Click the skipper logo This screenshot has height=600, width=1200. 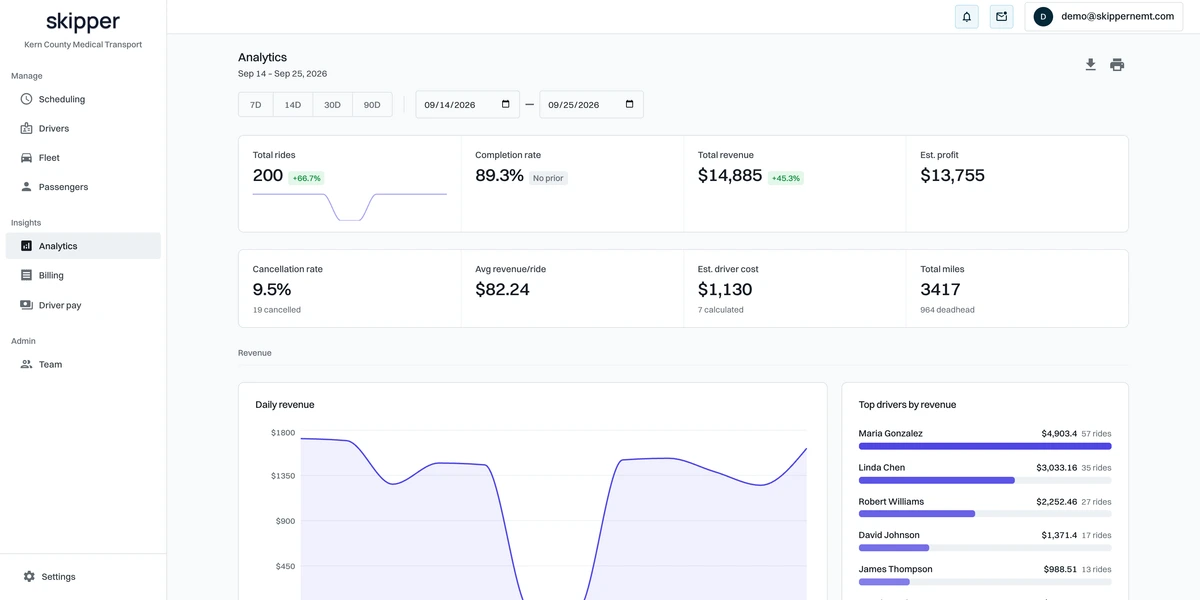[83, 22]
